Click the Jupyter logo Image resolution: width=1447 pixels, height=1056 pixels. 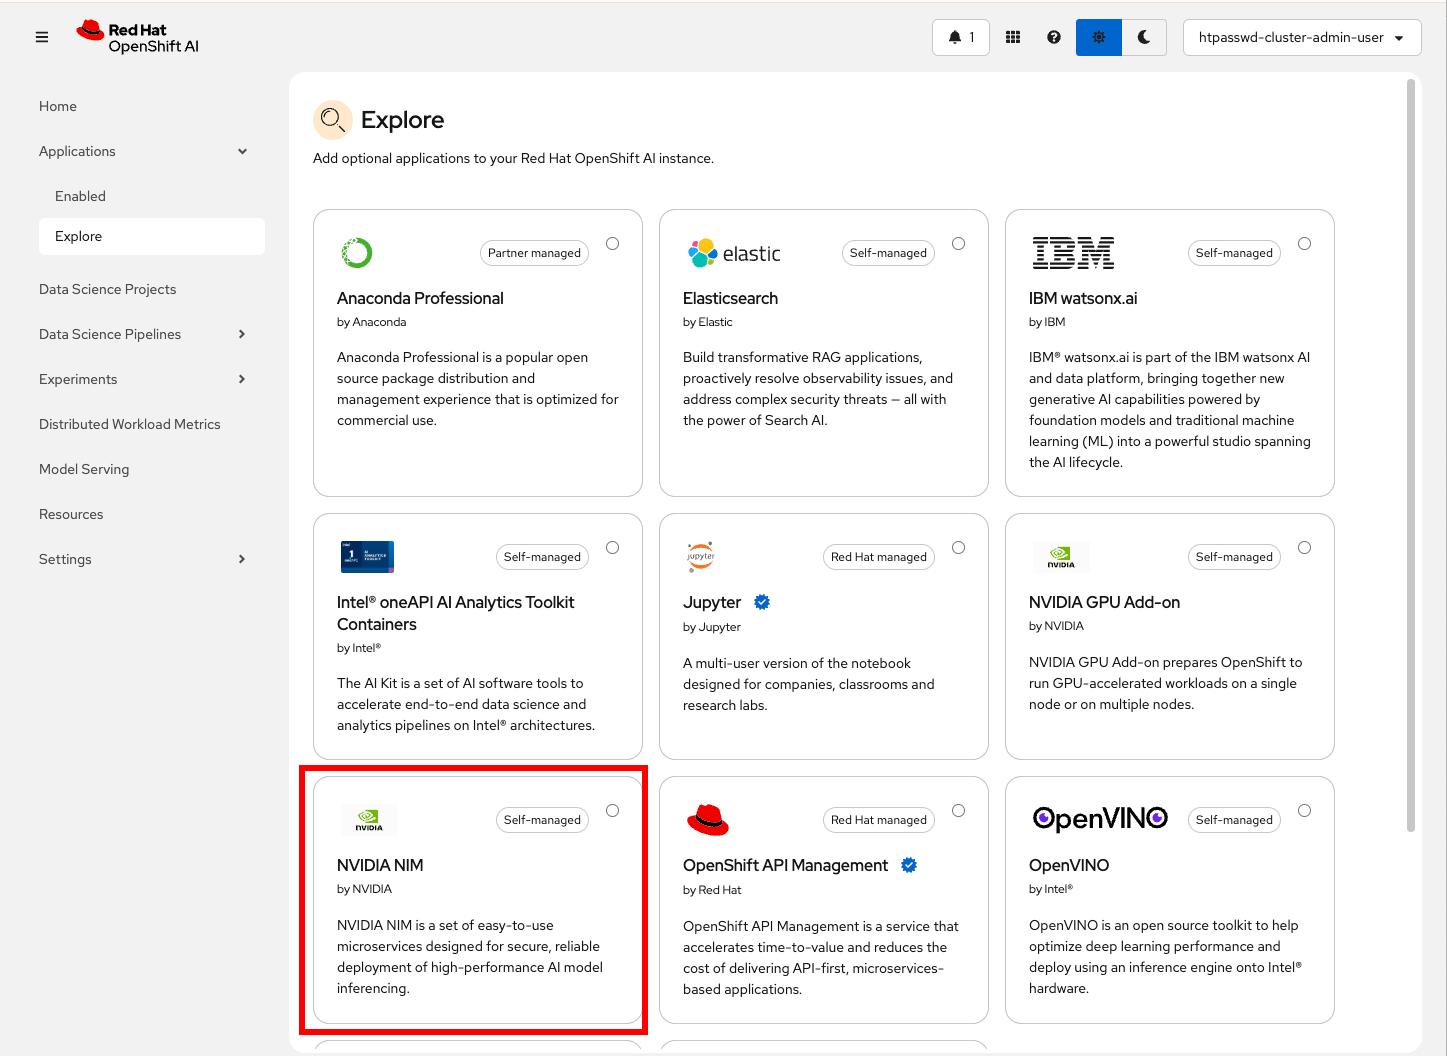(x=701, y=556)
